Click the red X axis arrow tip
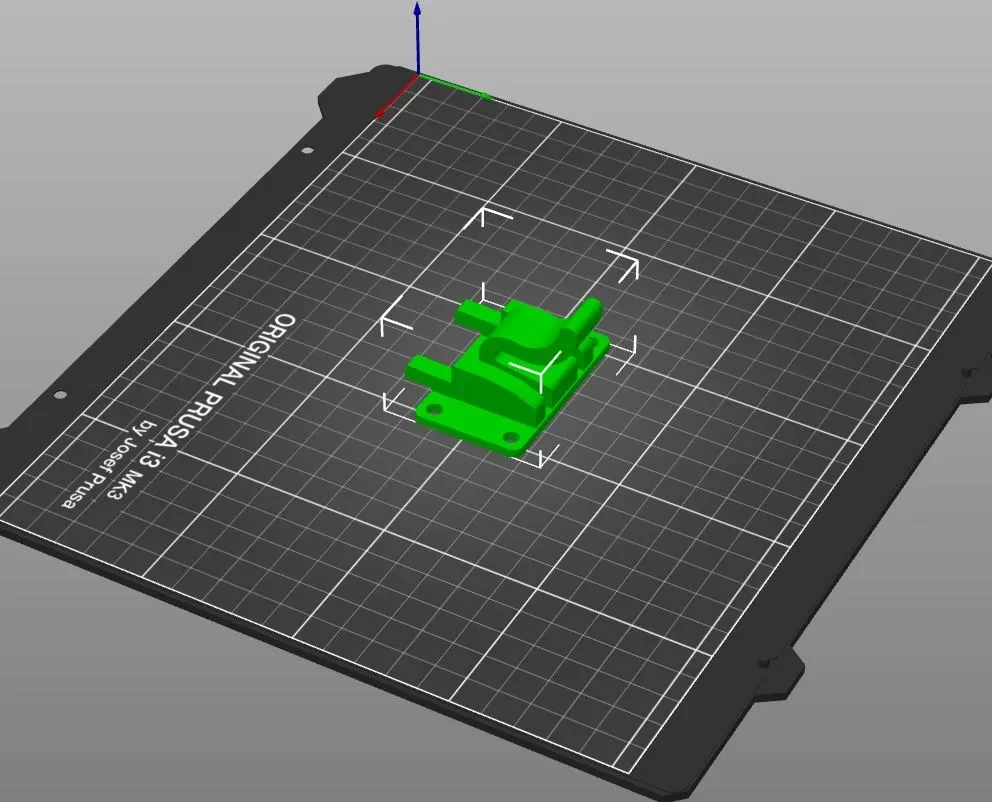The image size is (992, 802). pyautogui.click(x=380, y=114)
